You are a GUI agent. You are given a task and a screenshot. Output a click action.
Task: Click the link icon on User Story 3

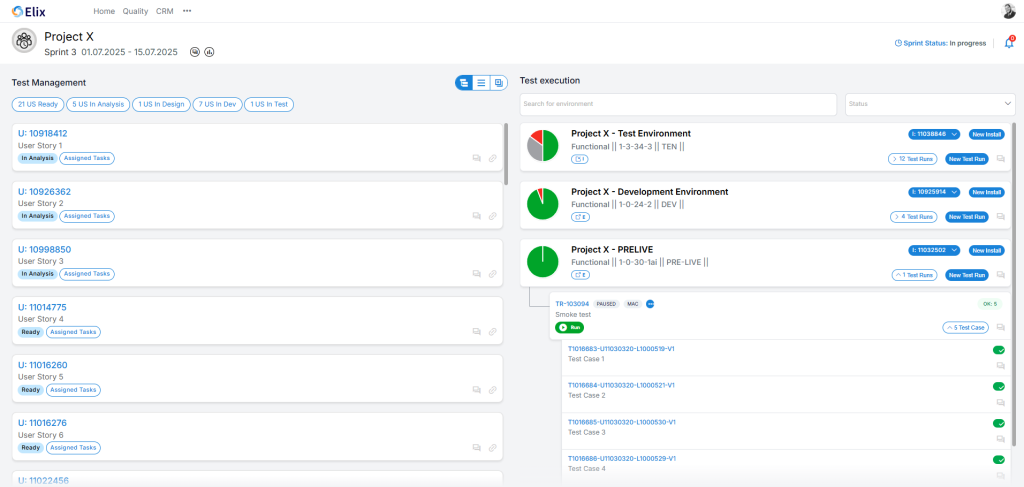point(493,274)
